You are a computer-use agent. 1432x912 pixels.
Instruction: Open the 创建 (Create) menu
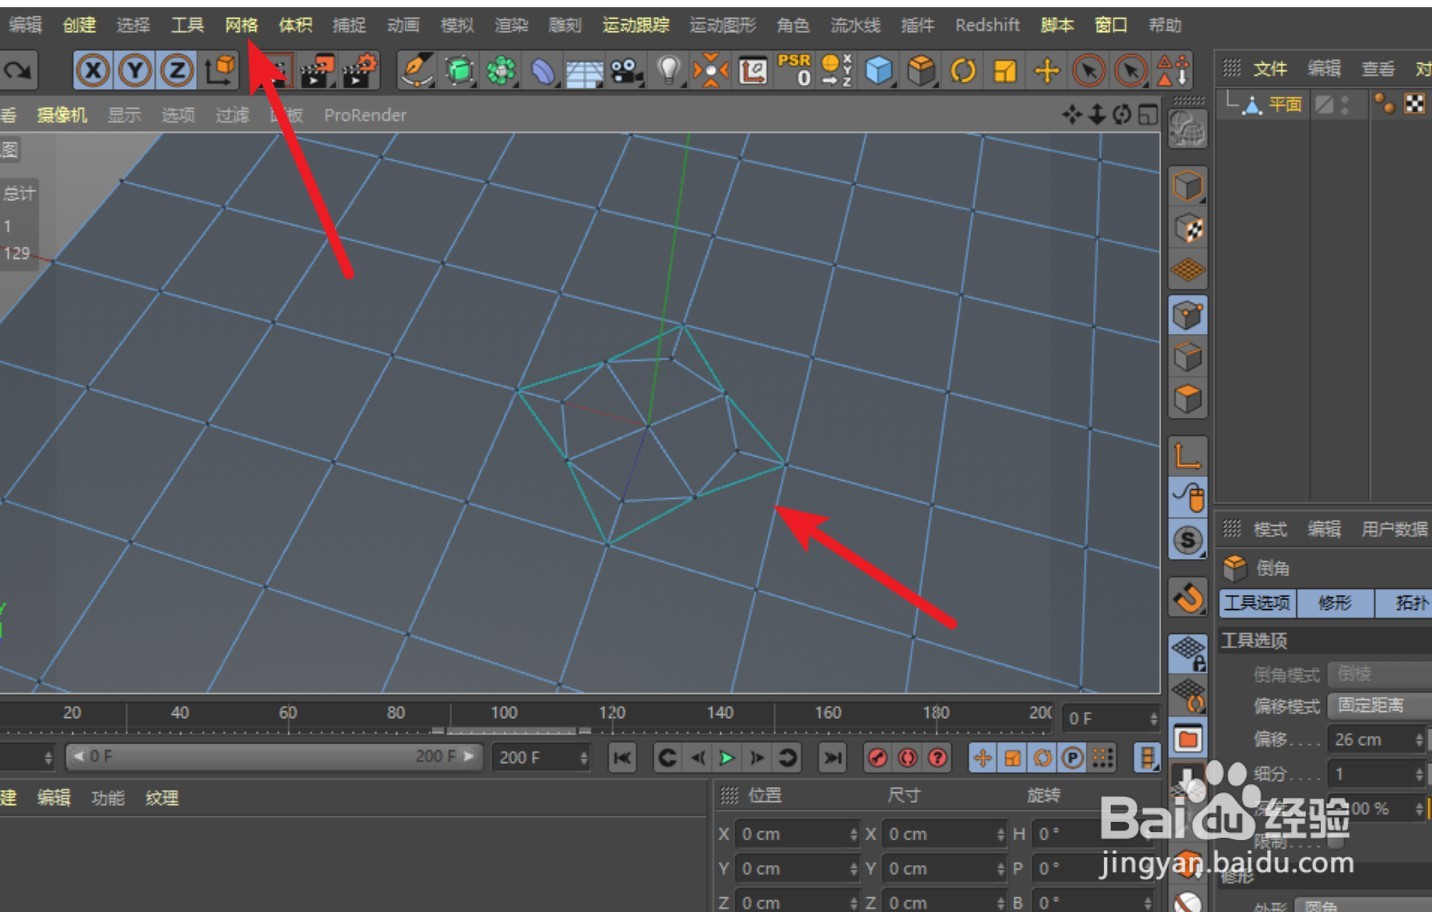click(80, 25)
